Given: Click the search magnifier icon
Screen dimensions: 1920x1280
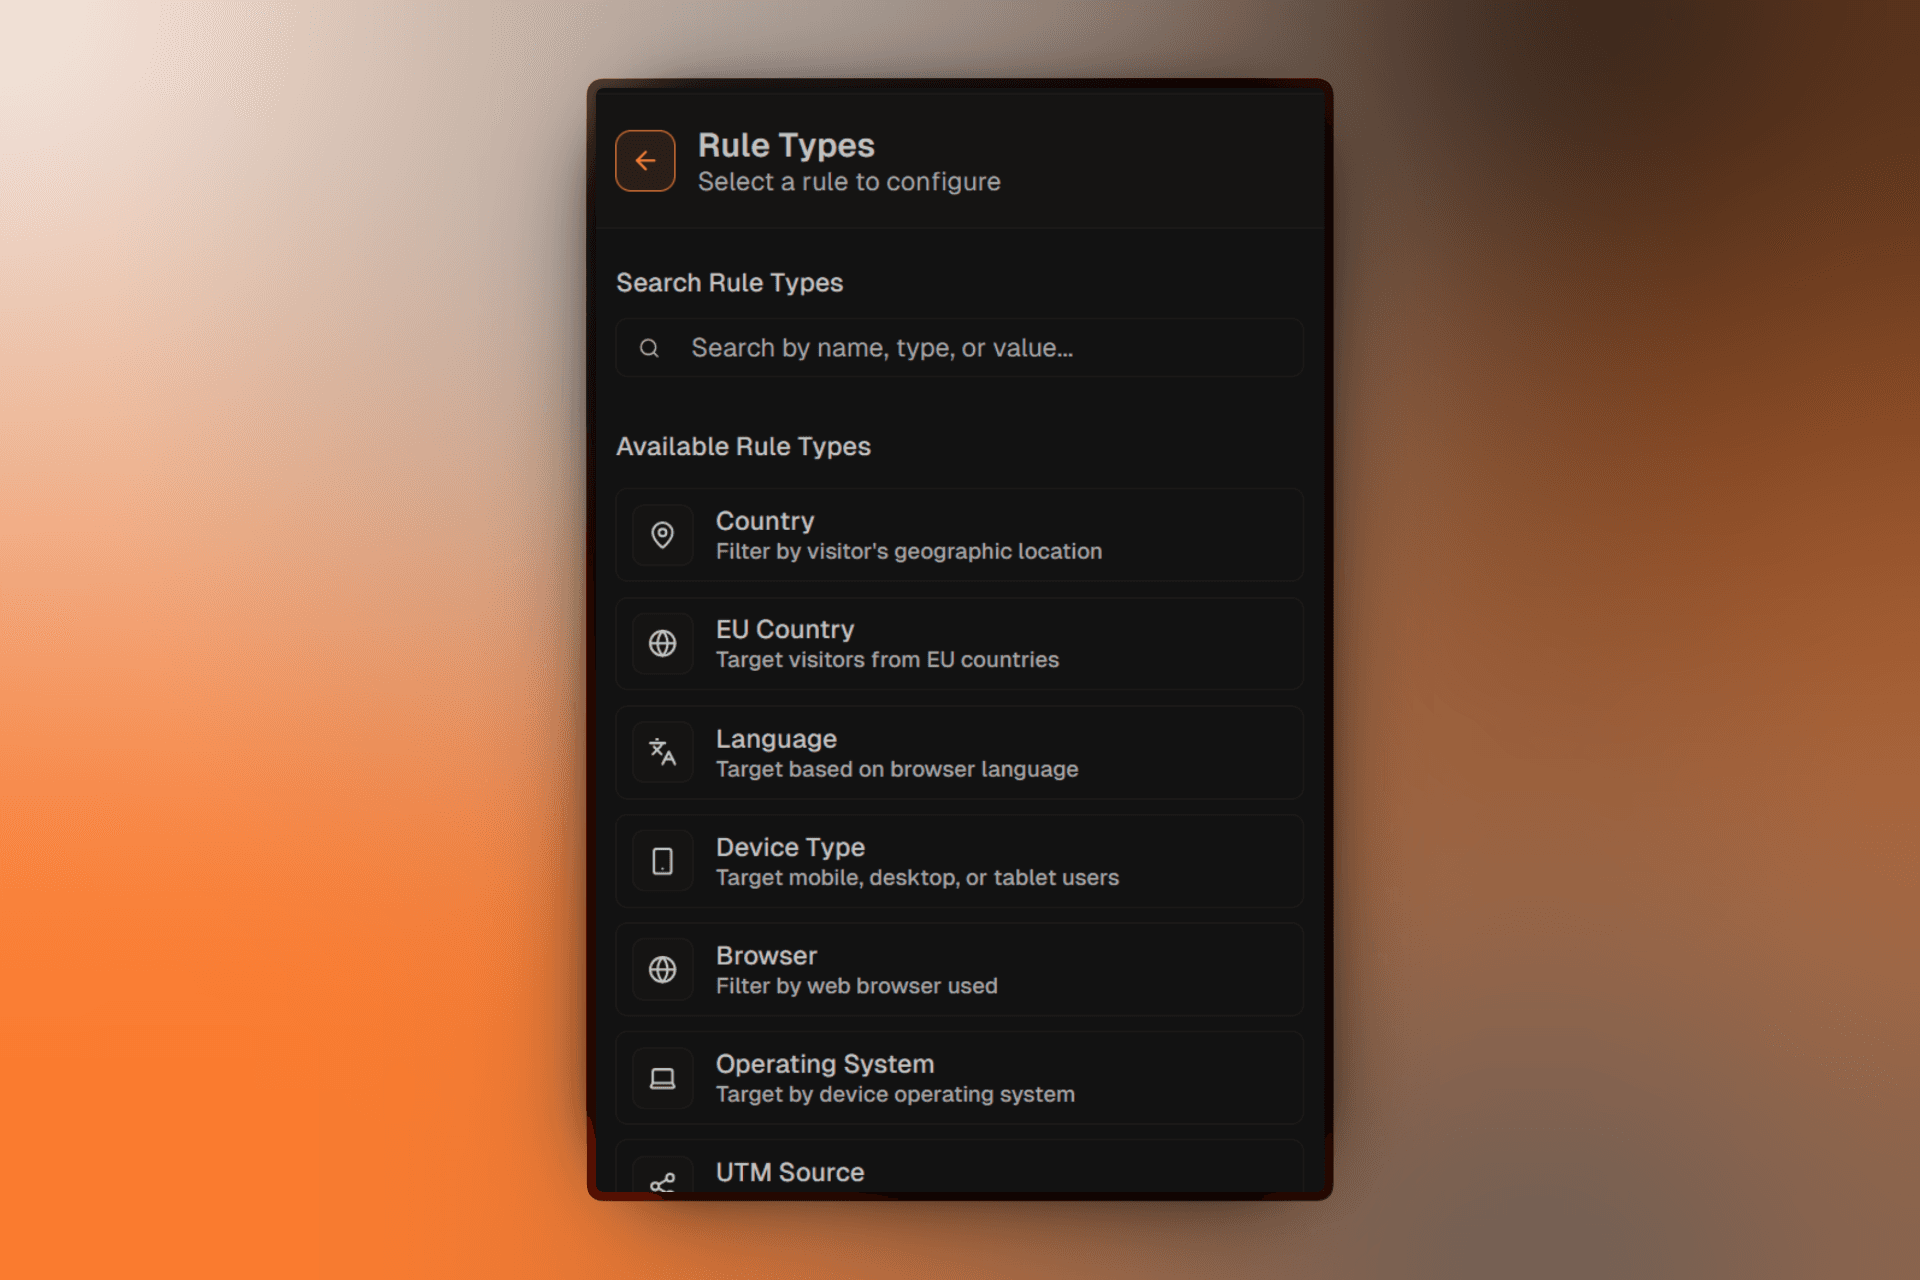Looking at the screenshot, I should coord(650,347).
